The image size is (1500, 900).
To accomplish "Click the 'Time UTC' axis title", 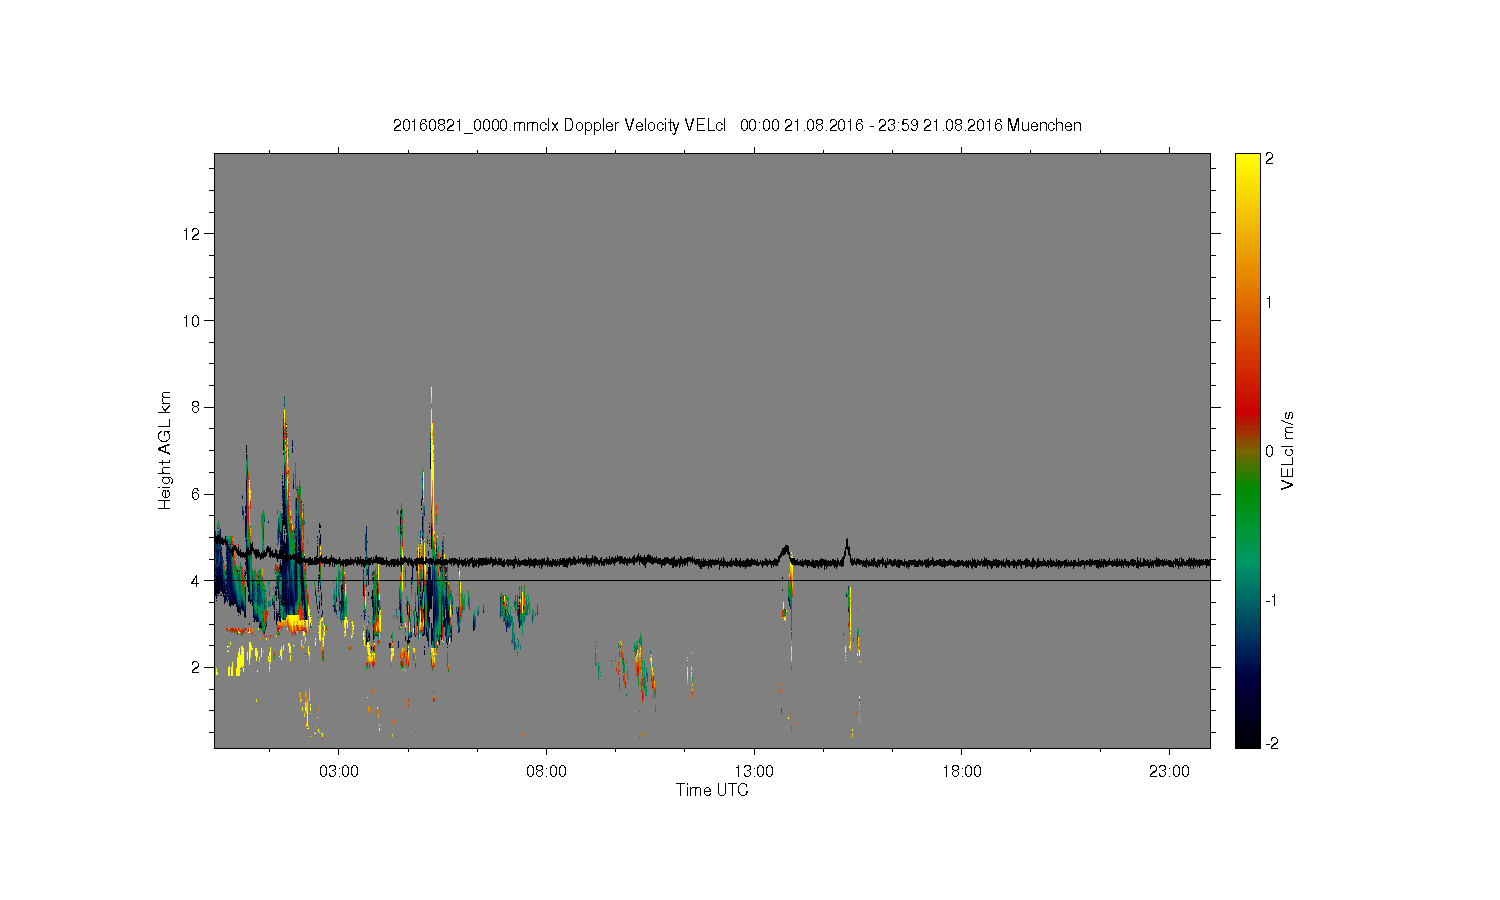I will (x=712, y=790).
